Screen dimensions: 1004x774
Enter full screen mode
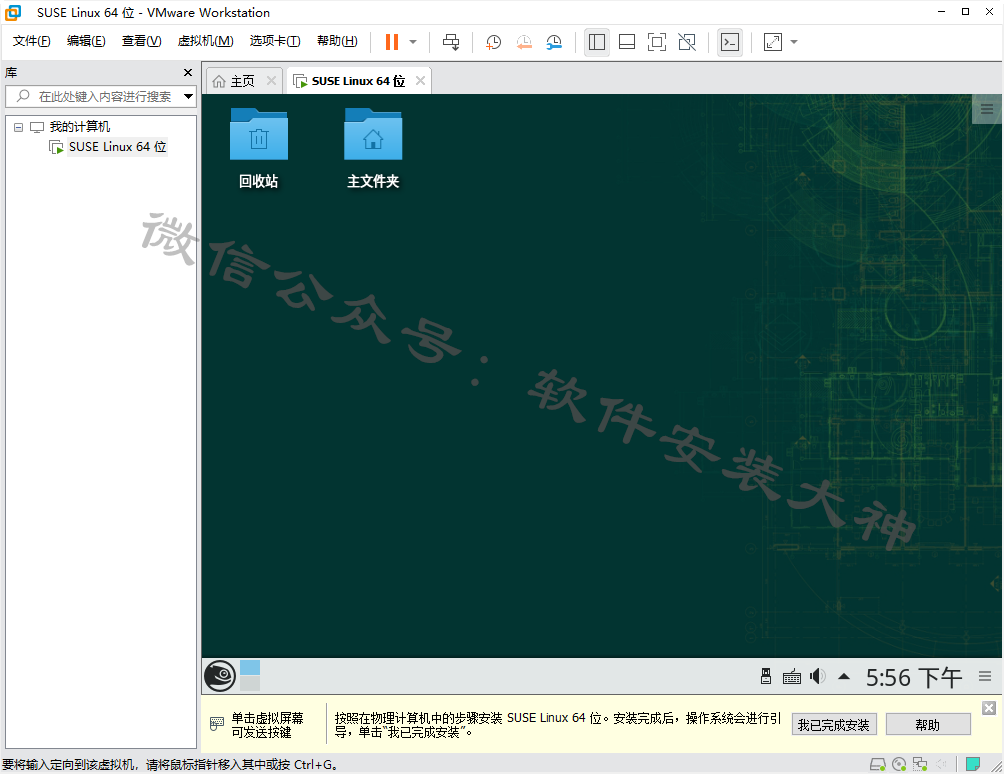coord(657,42)
